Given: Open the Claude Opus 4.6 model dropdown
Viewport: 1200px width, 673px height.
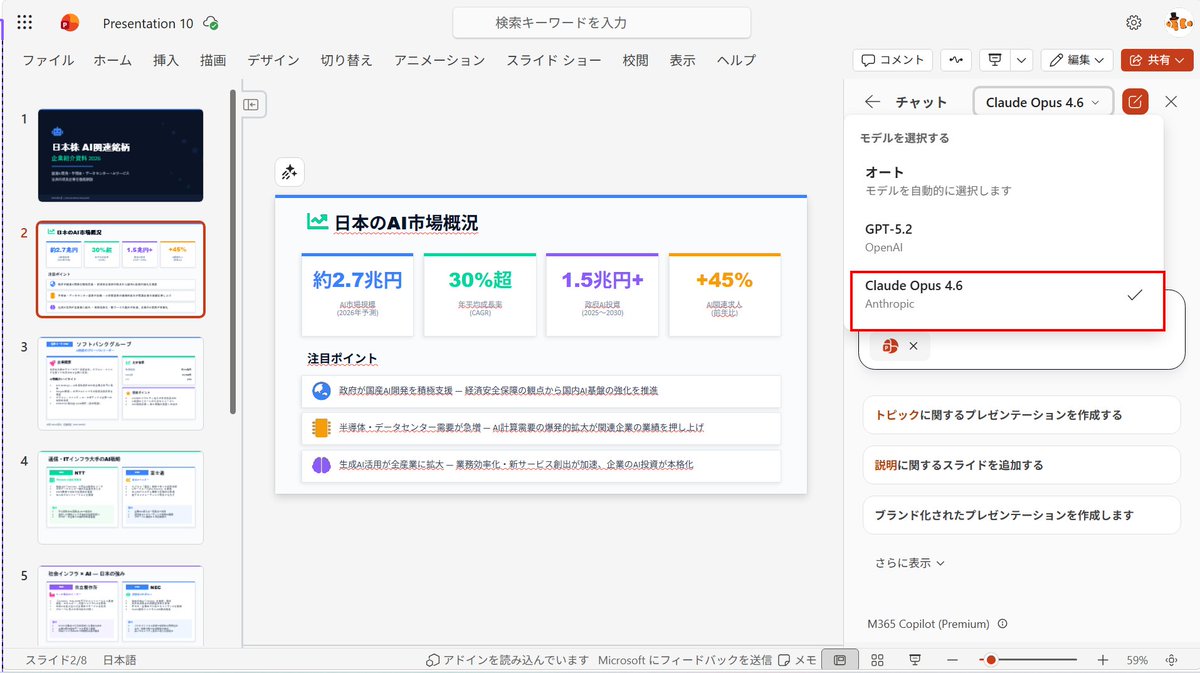Looking at the screenshot, I should point(1043,102).
